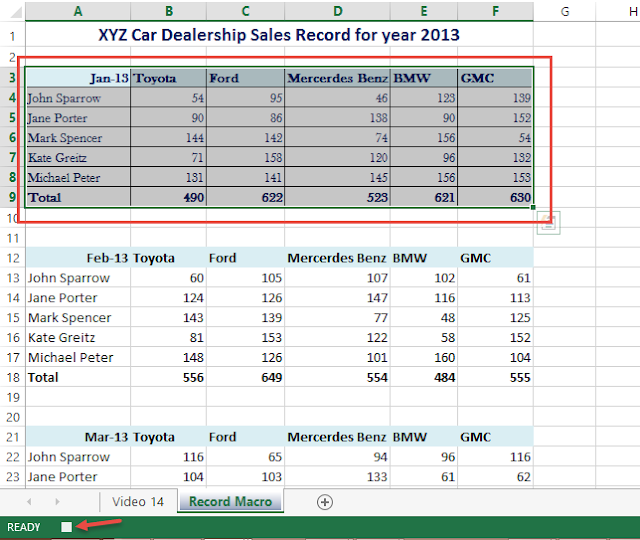Go to the next sheet with the right arrow
The image size is (640, 540).
point(57,502)
